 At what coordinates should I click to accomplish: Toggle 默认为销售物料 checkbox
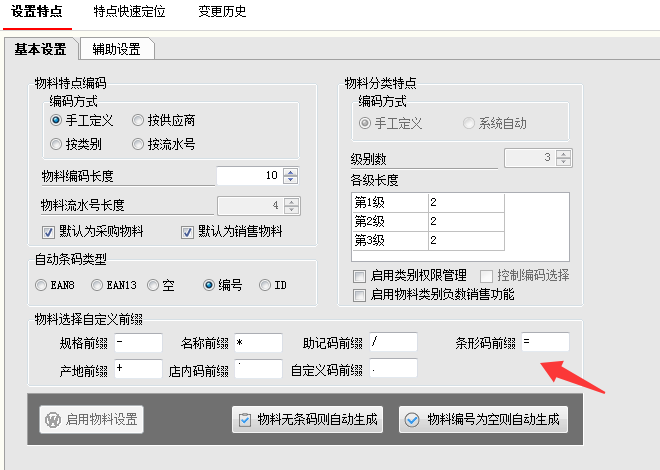[x=187, y=232]
